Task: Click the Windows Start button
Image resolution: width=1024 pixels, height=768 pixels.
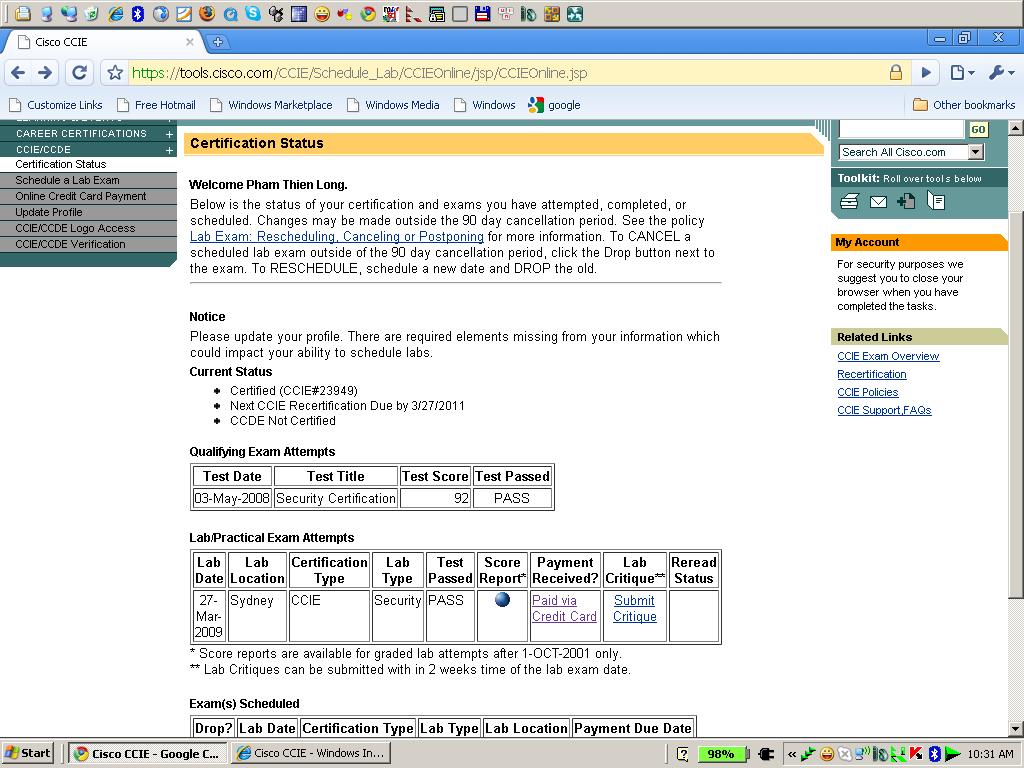Action: pyautogui.click(x=28, y=753)
